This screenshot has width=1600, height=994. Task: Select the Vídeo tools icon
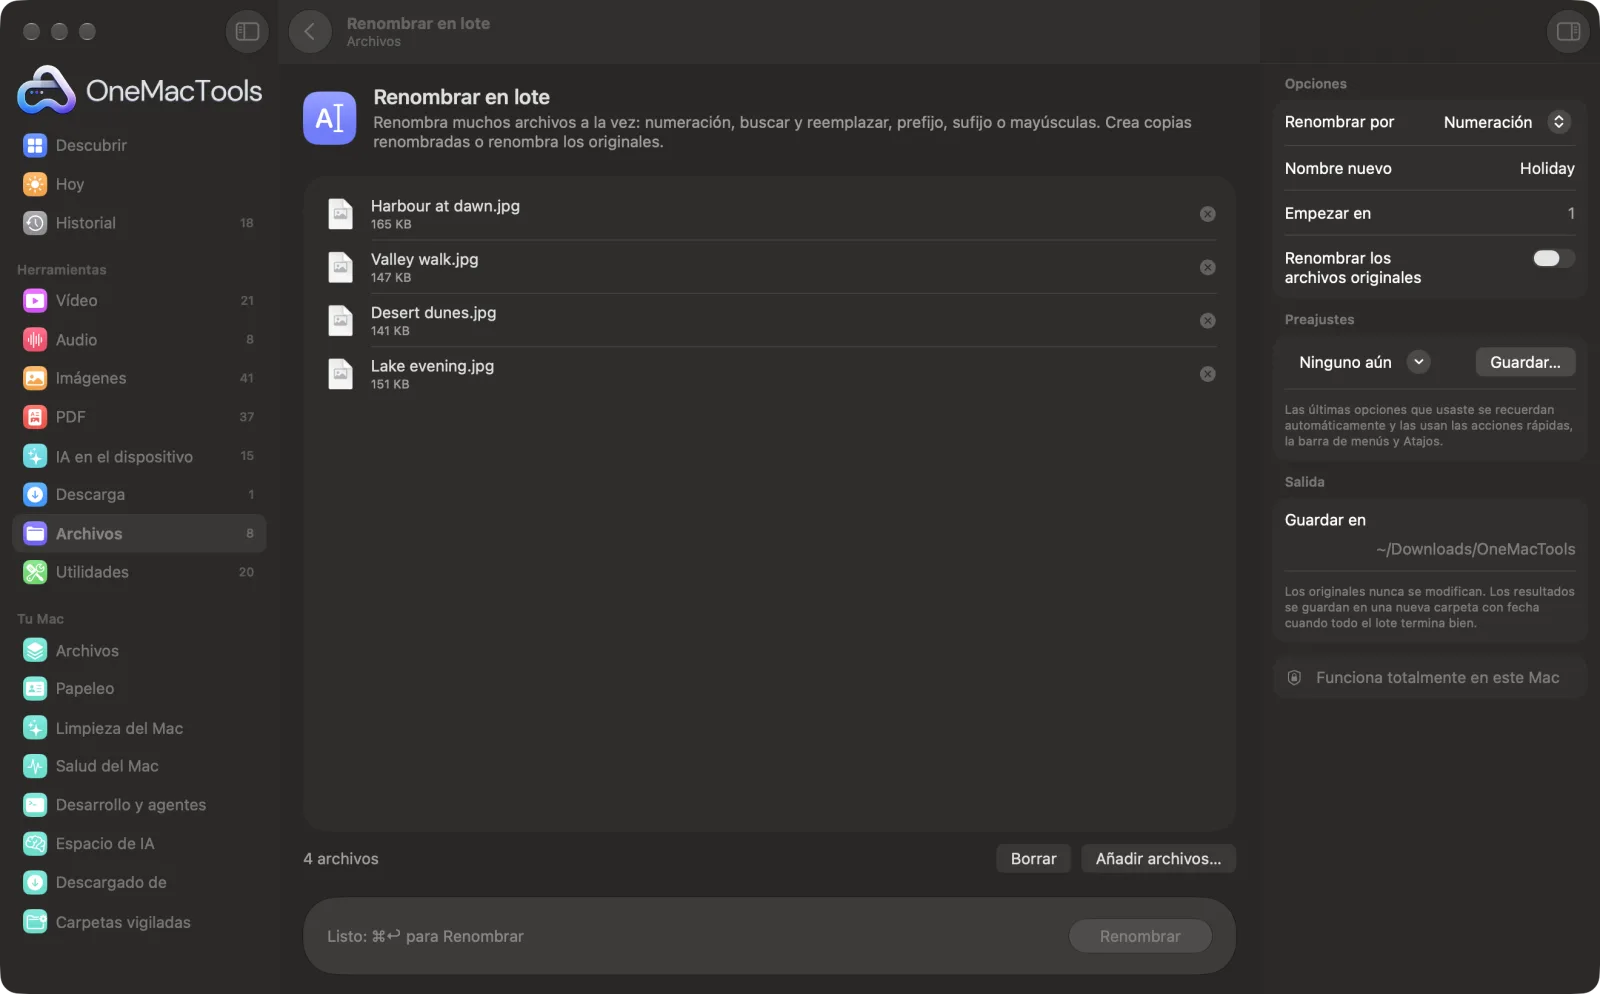[x=35, y=301]
